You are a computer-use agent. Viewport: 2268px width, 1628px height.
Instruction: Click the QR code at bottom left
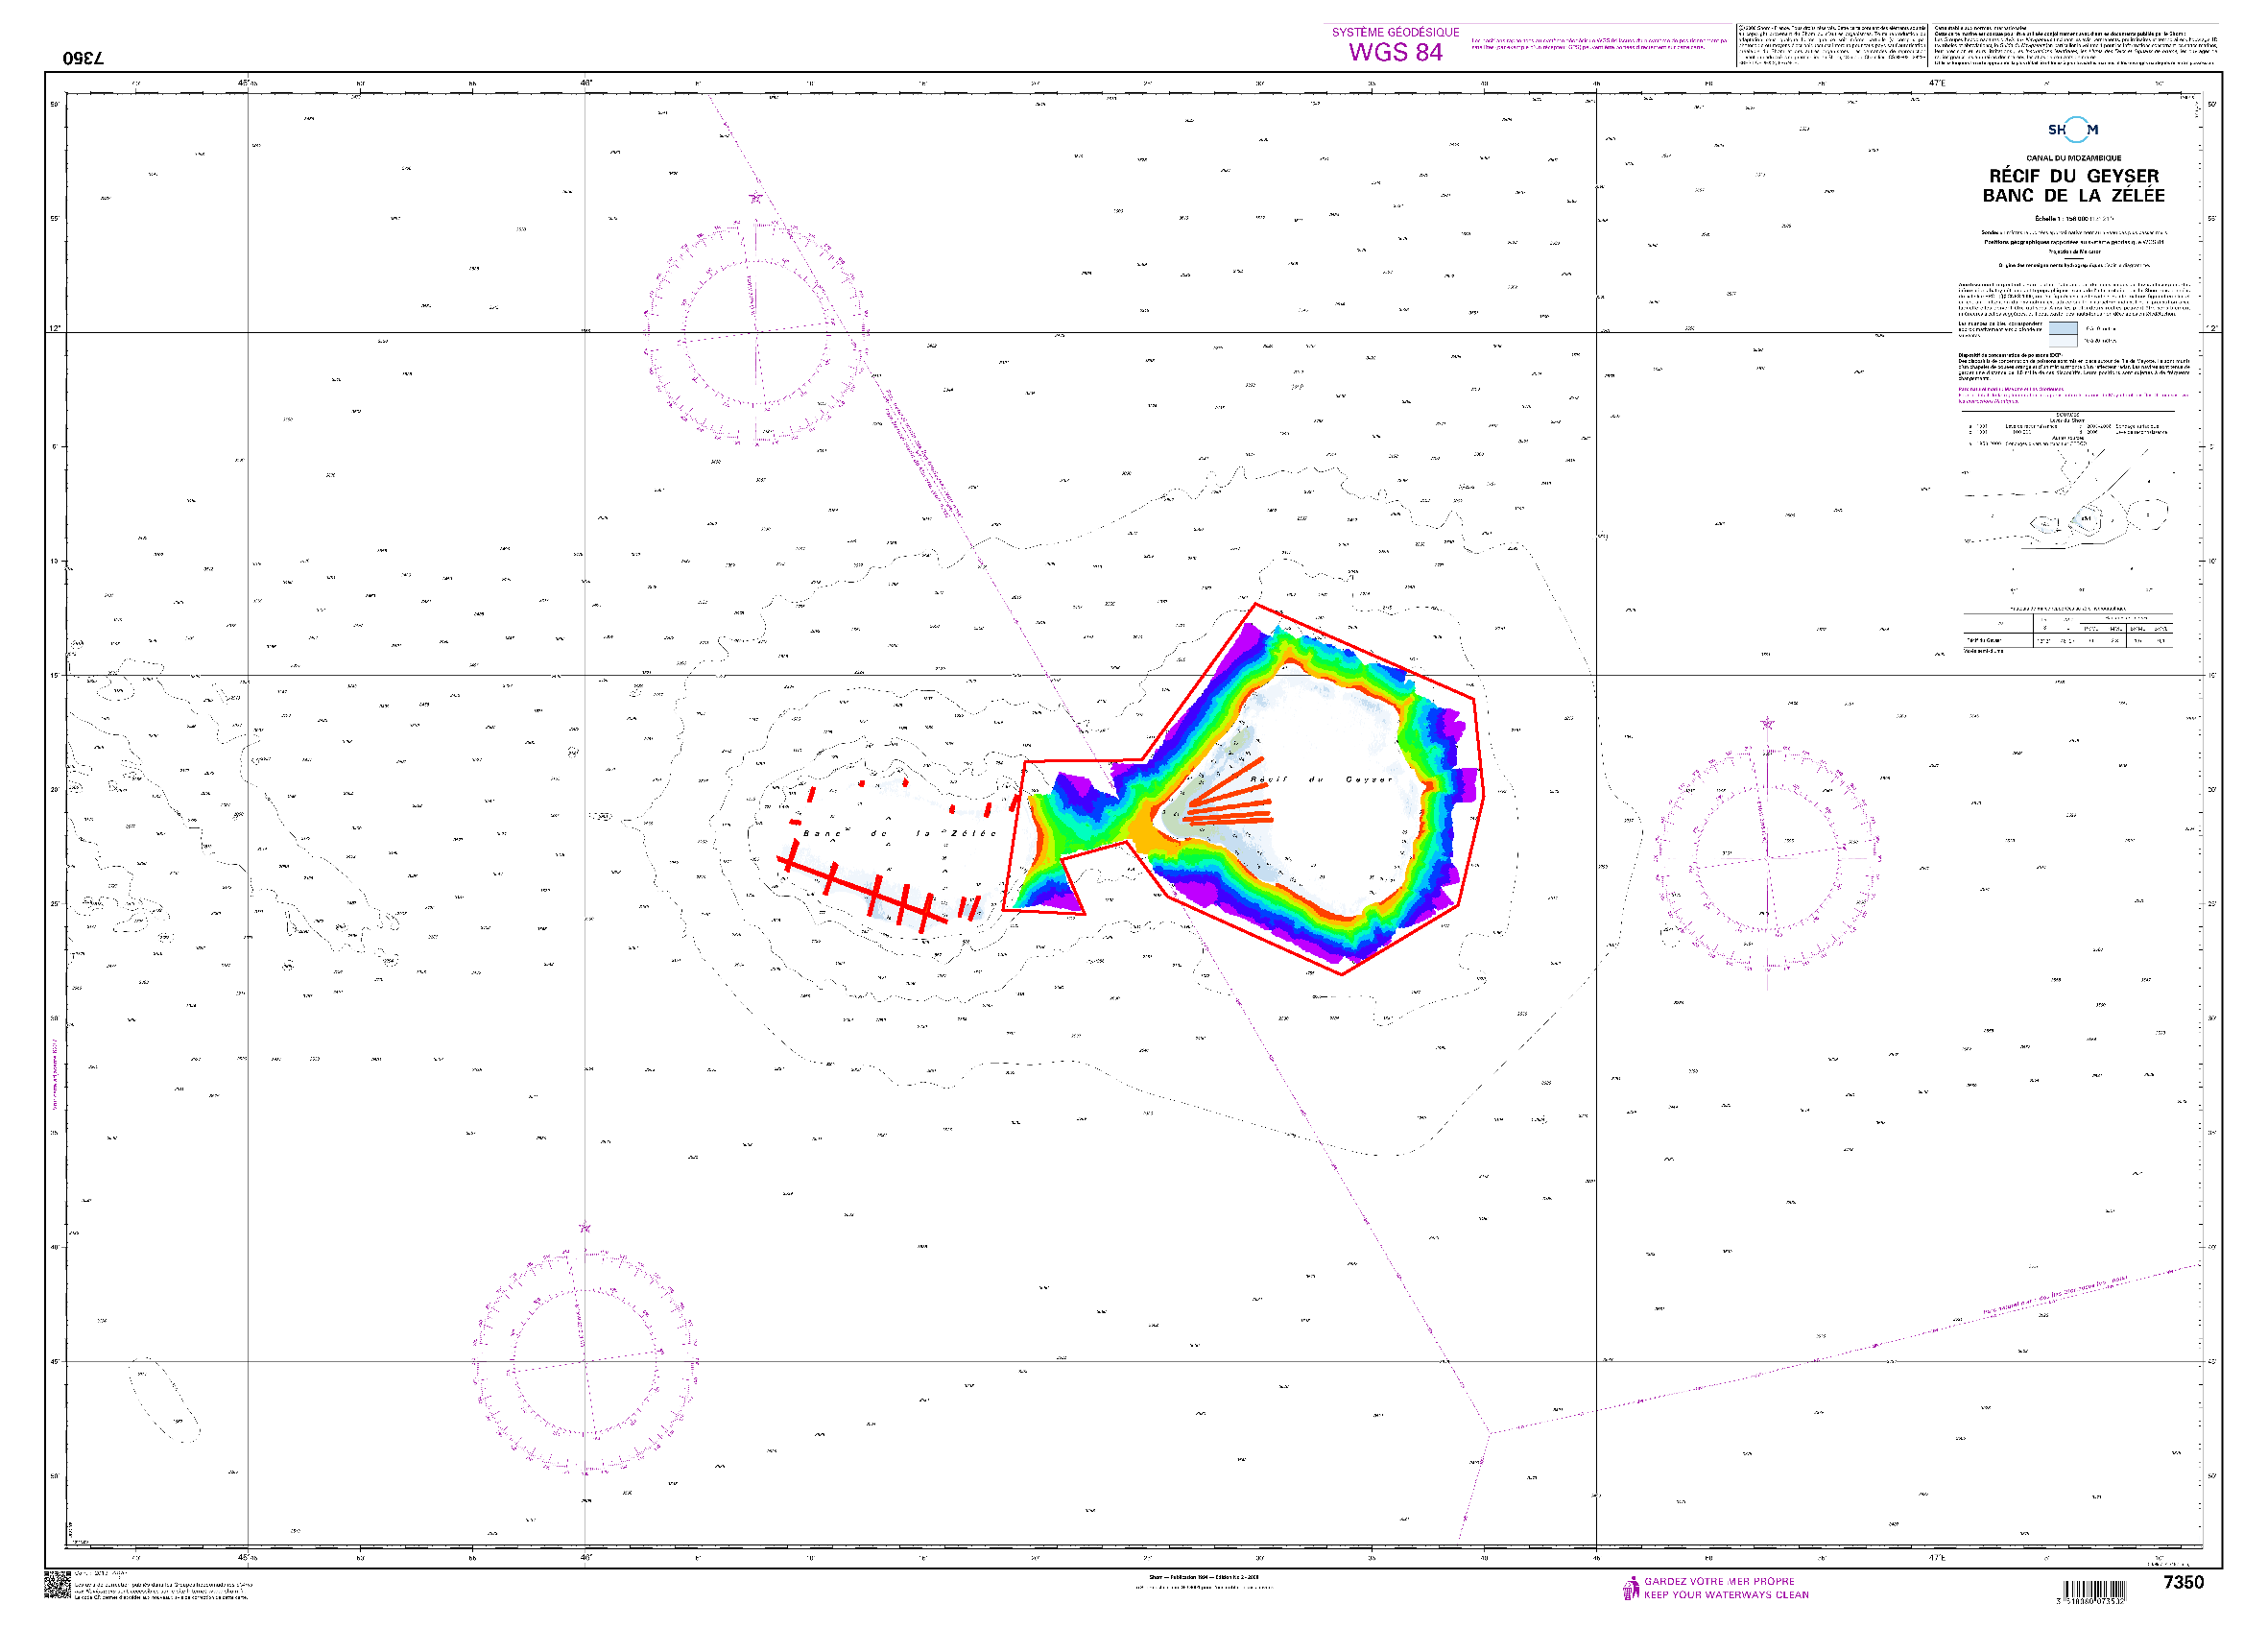[57, 1584]
